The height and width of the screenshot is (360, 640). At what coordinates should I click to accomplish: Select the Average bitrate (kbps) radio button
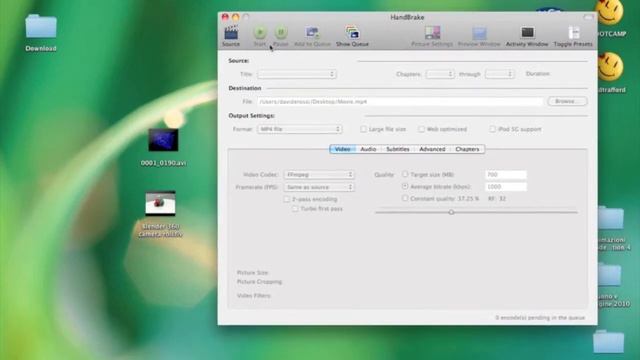405,186
